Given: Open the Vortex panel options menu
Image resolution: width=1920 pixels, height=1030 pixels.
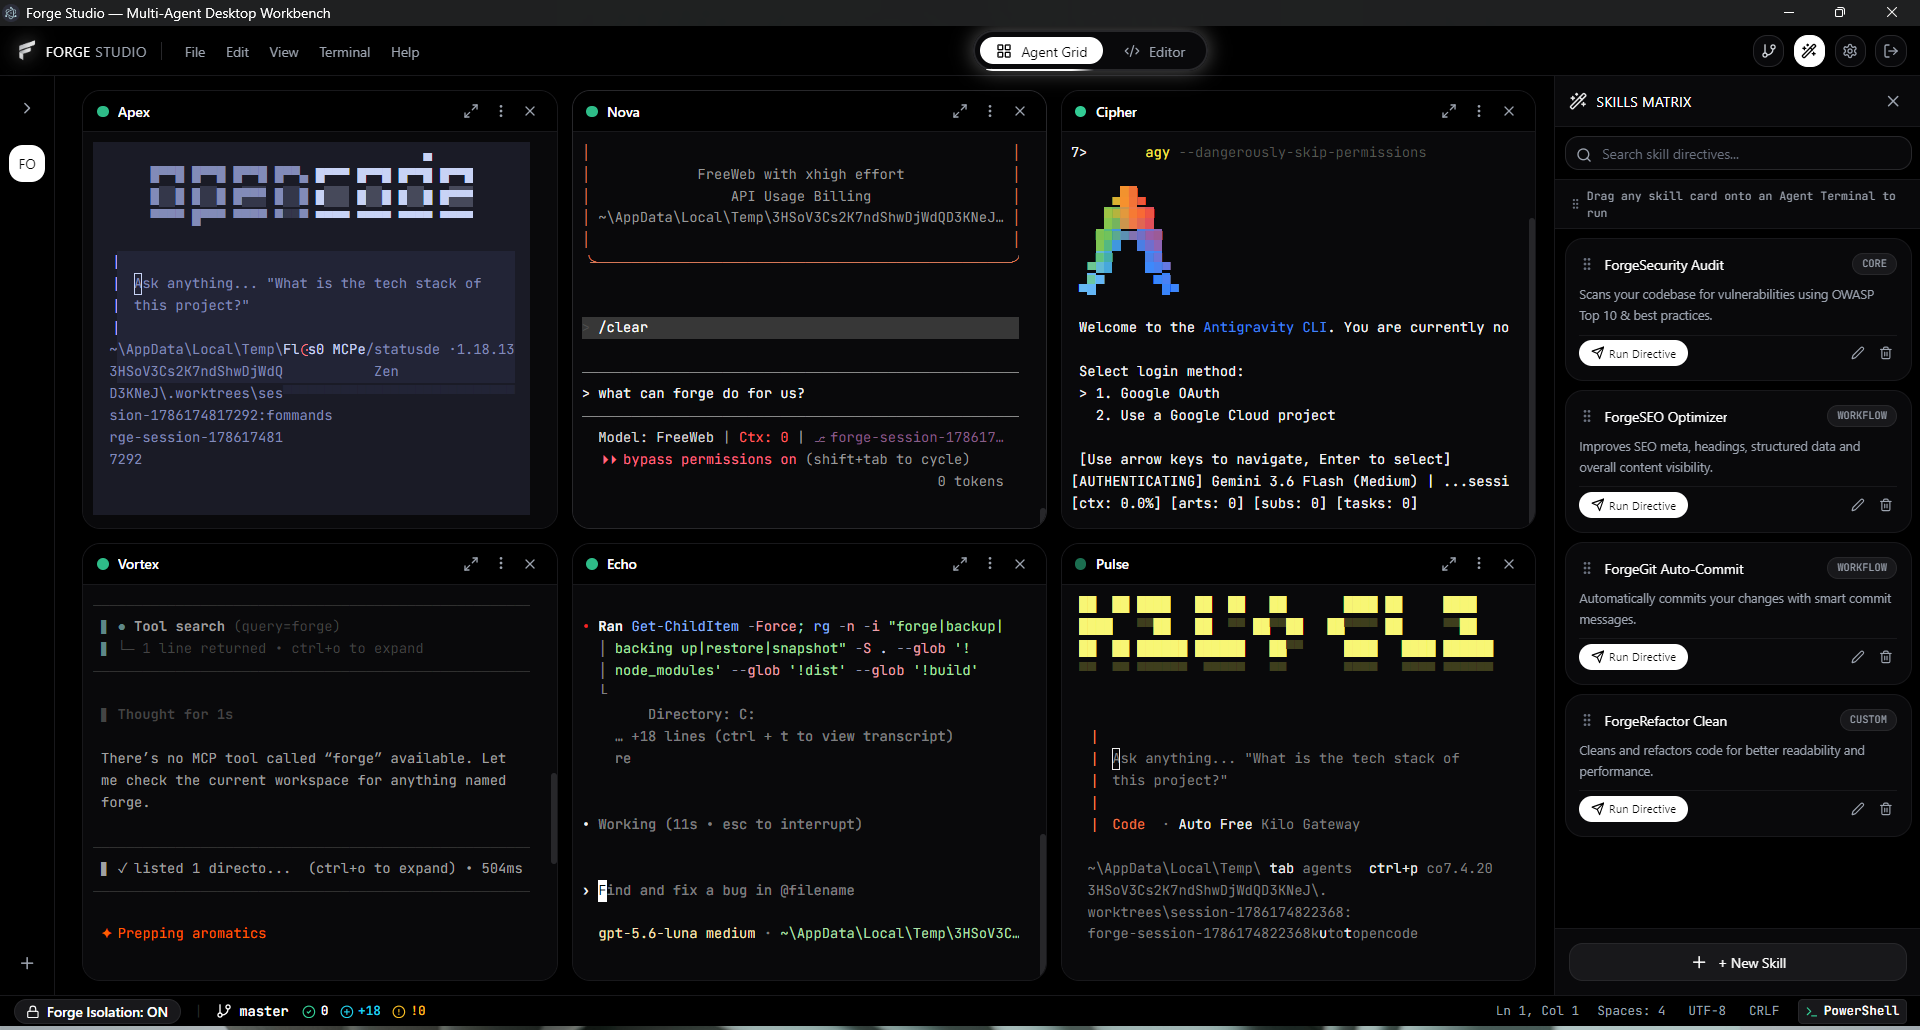Looking at the screenshot, I should click(x=501, y=564).
